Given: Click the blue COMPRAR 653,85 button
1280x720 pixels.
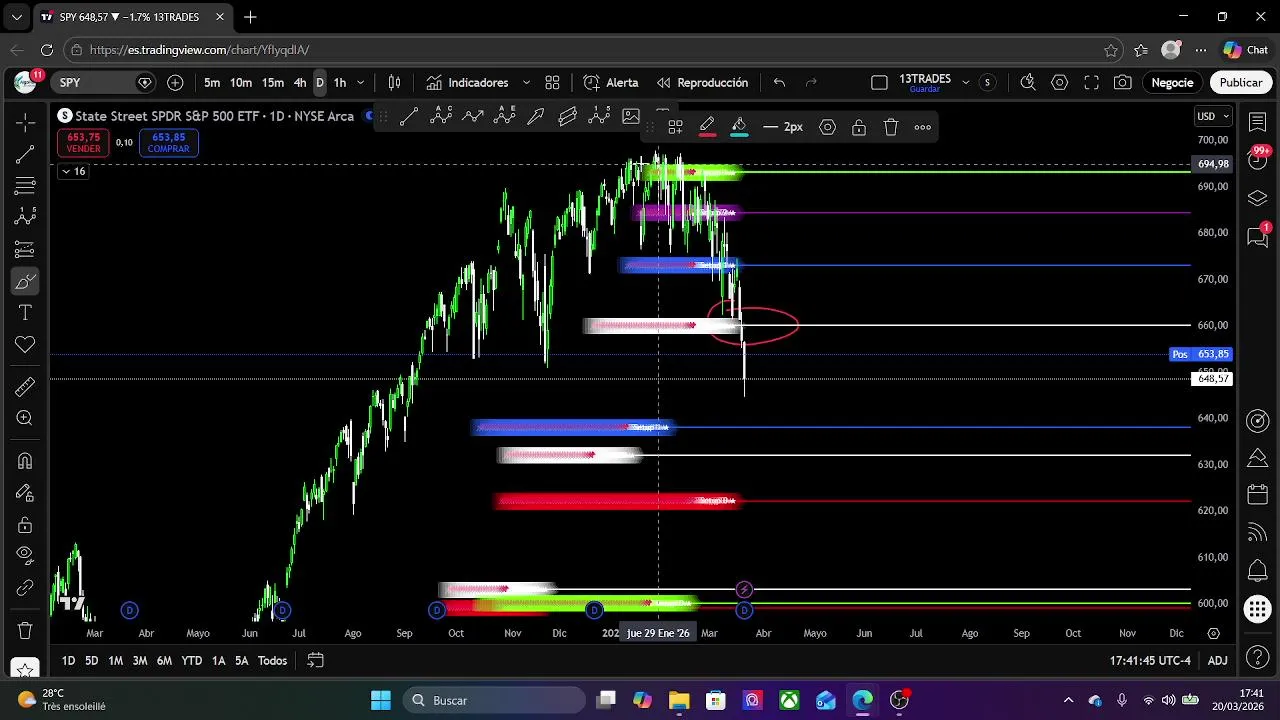Looking at the screenshot, I should (168, 143).
